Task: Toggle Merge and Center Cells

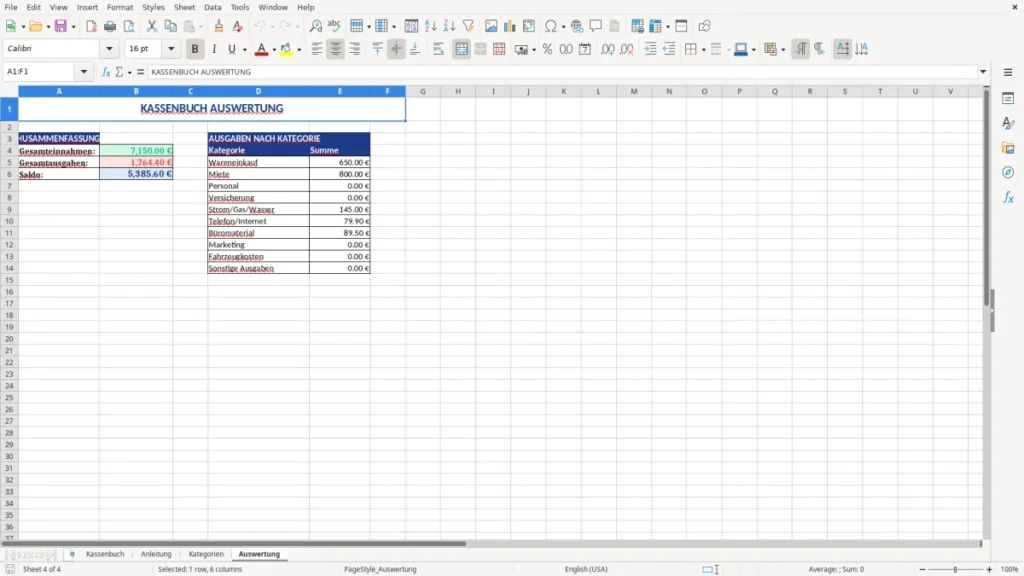Action: tap(461, 49)
